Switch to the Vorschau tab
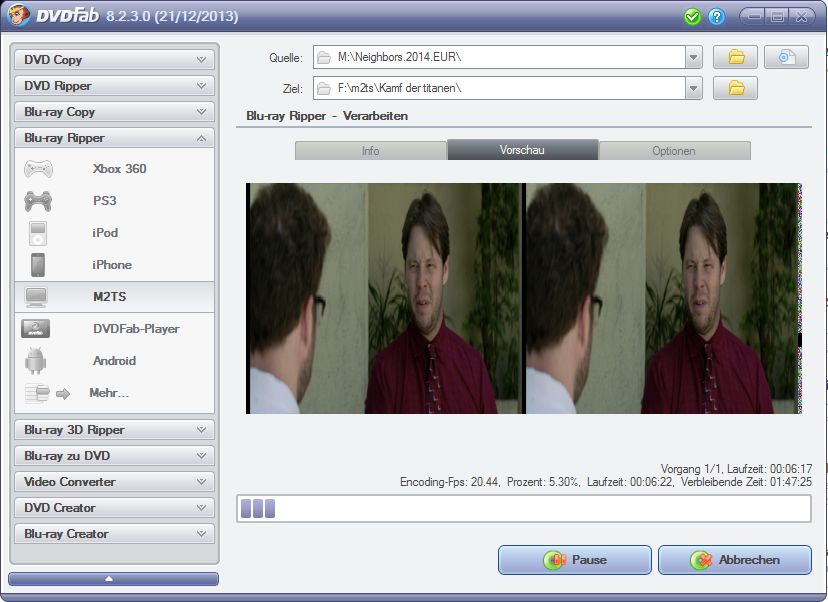Screen dimensions: 828x602 (522, 150)
